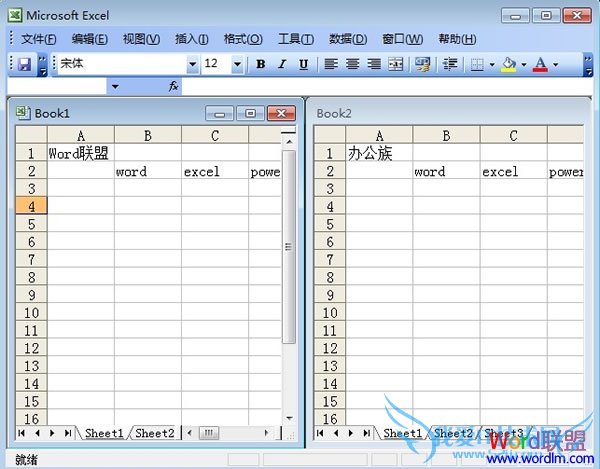600x469 pixels.
Task: Open the font size dropdown (12)
Action: pyautogui.click(x=237, y=64)
